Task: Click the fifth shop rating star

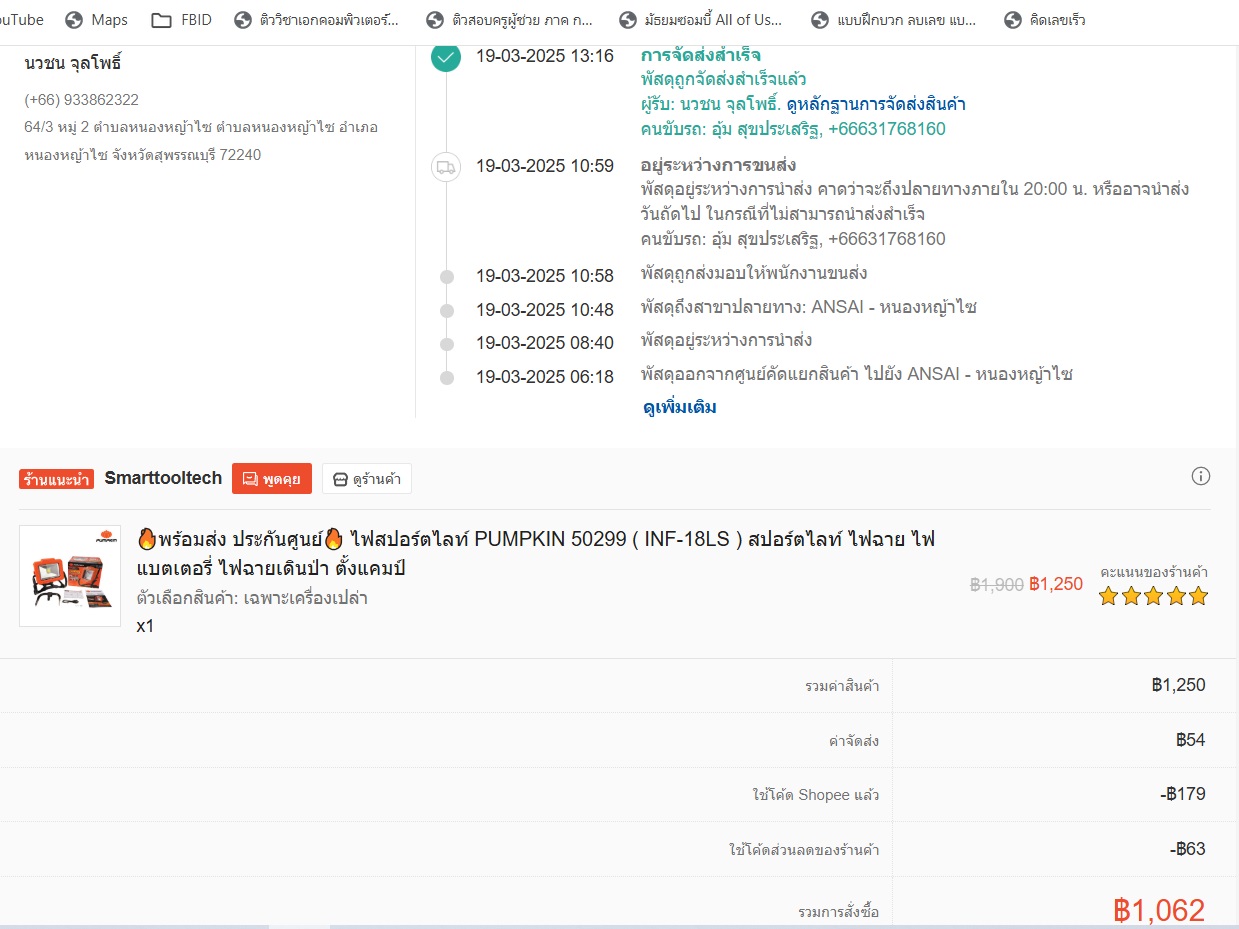Action: point(1199,597)
